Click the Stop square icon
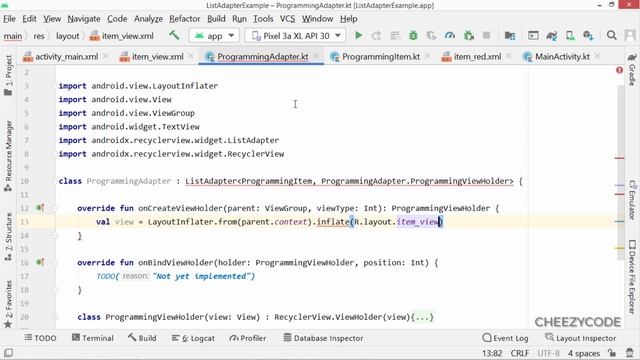The height and width of the screenshot is (360, 640). (487, 36)
